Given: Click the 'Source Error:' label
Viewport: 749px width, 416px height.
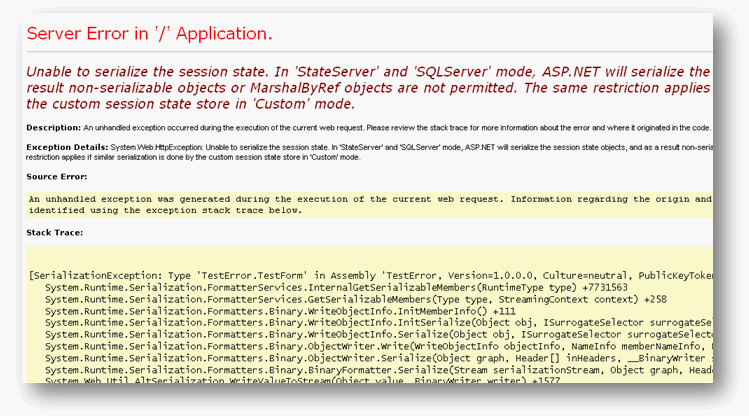Looking at the screenshot, I should click(x=57, y=177).
